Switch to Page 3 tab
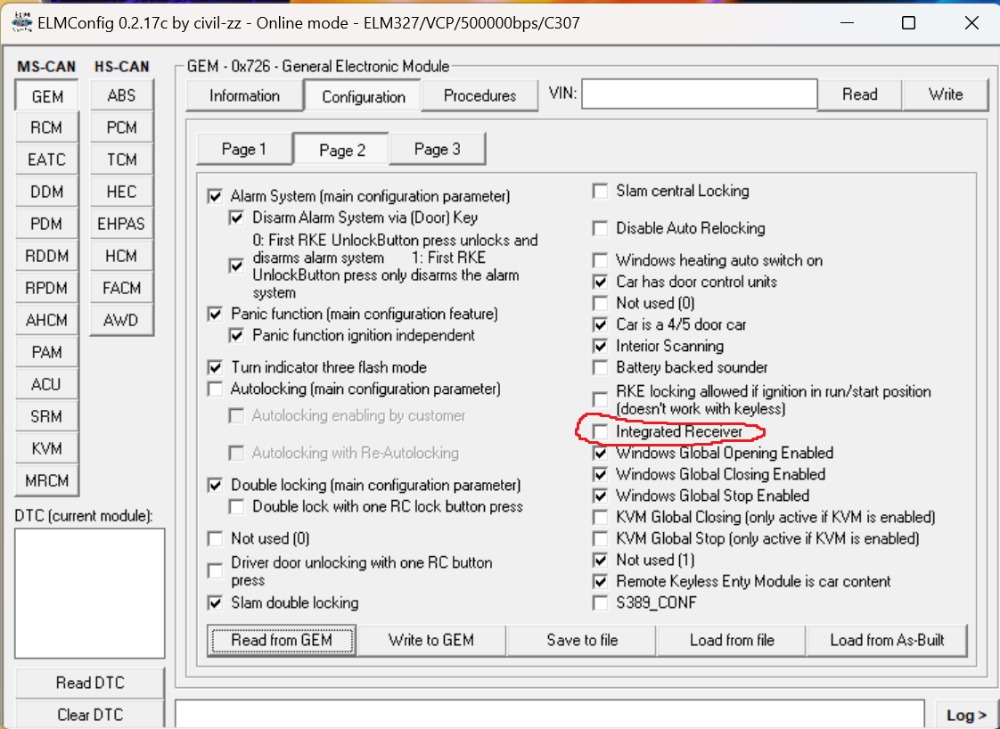 click(x=437, y=149)
